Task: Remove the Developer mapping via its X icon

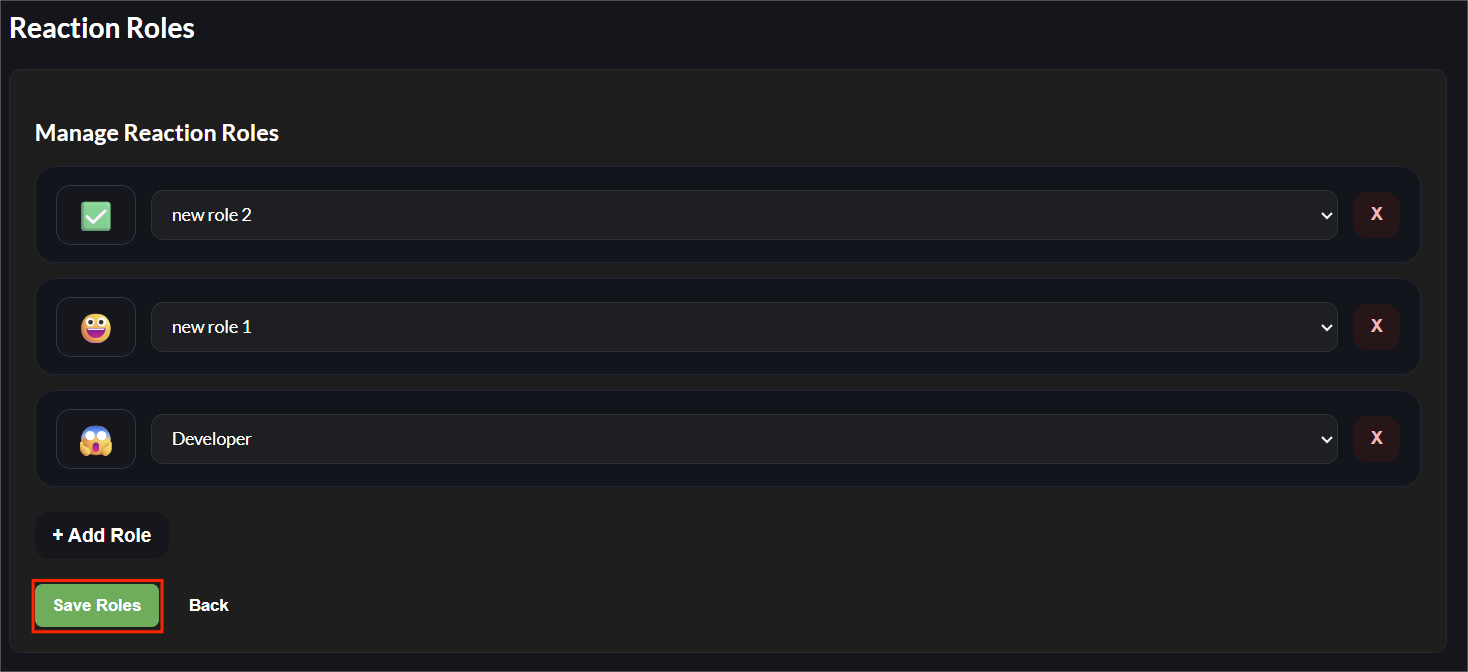Action: [x=1377, y=438]
